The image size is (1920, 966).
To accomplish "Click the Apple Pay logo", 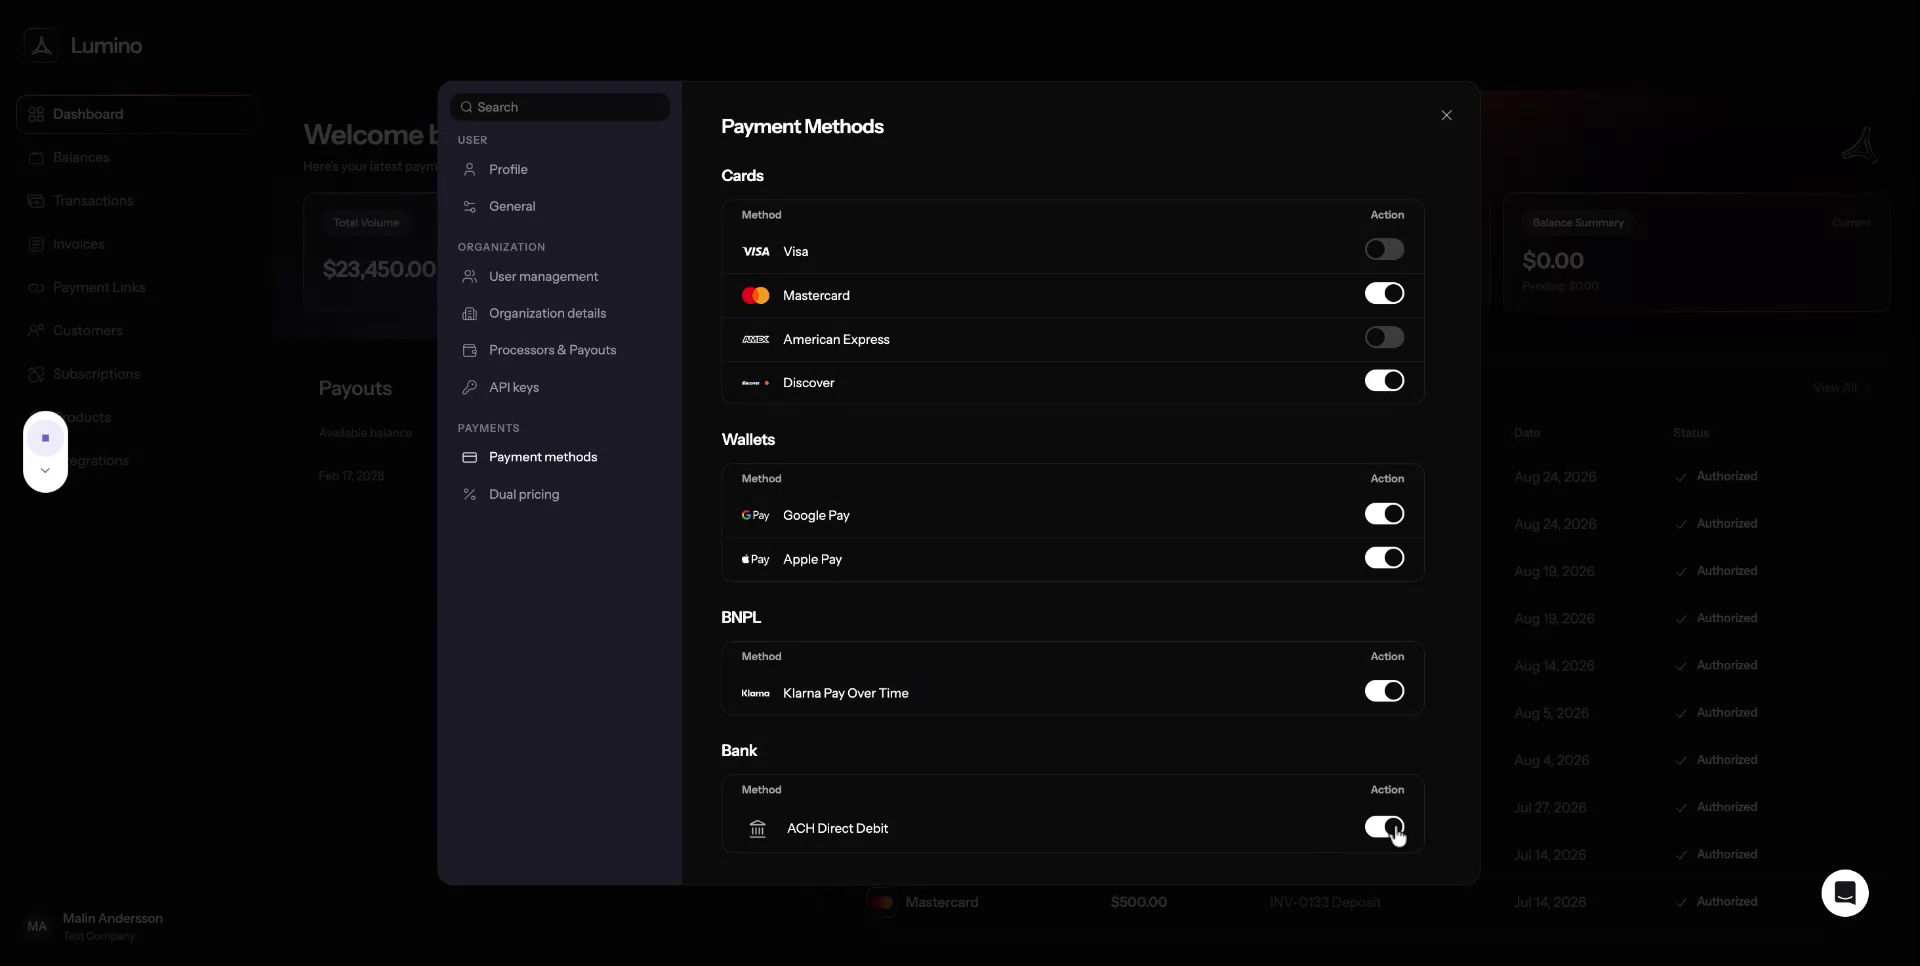I will click(x=756, y=560).
